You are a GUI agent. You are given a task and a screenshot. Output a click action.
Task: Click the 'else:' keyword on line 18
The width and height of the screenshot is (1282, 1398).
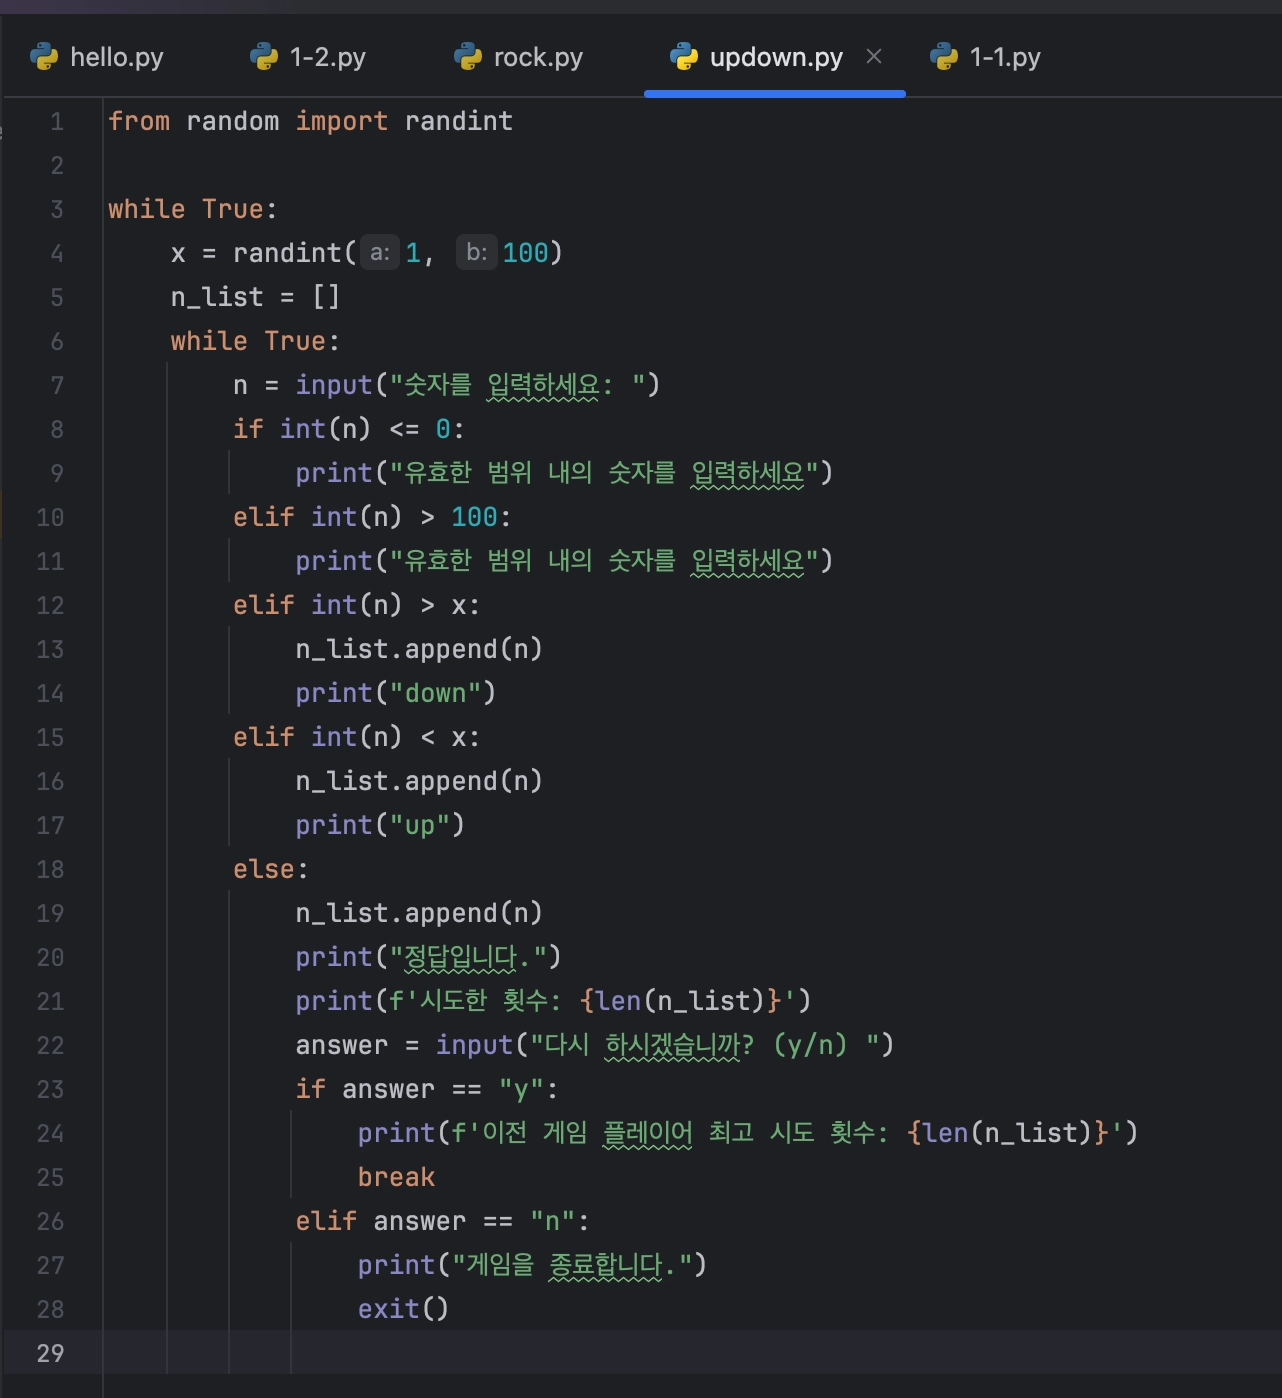(x=271, y=870)
